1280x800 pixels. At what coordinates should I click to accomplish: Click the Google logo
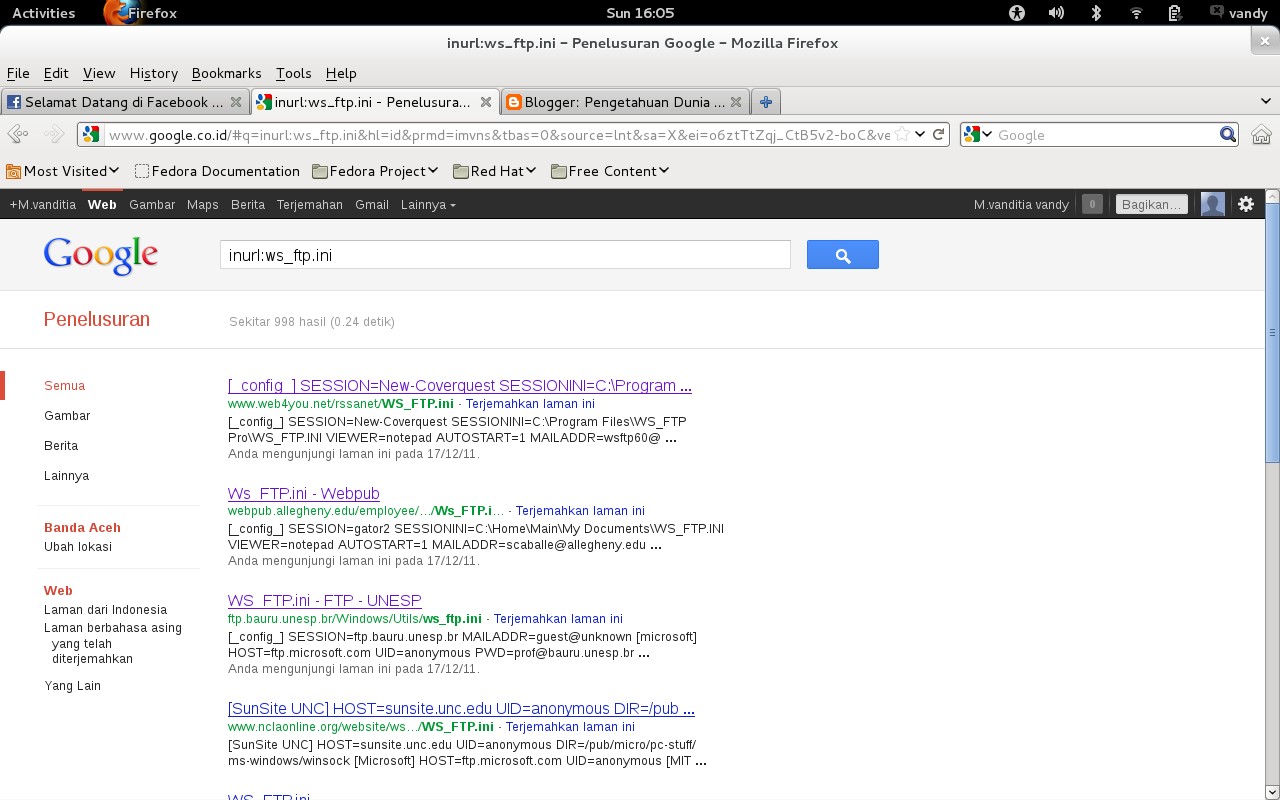(101, 256)
